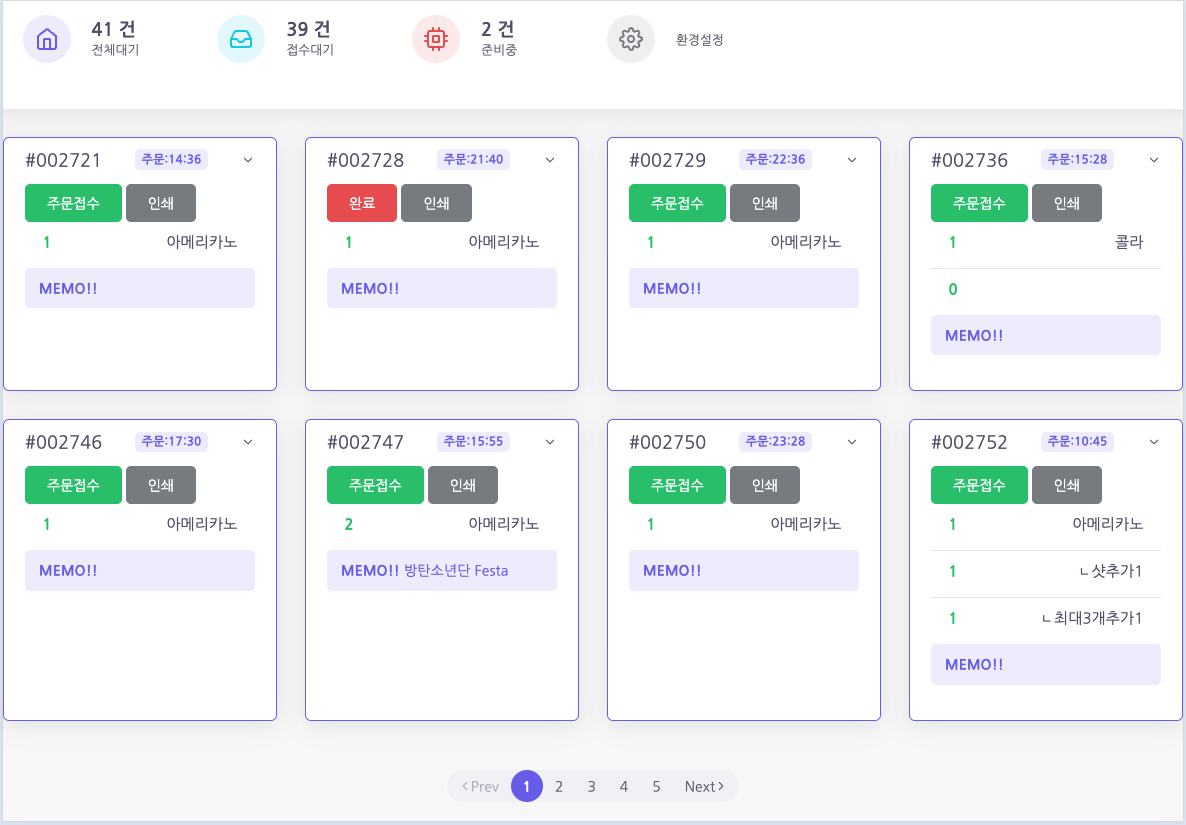The image size is (1186, 825).
Task: Expand order #002728 chevron arrow
Action: (550, 160)
